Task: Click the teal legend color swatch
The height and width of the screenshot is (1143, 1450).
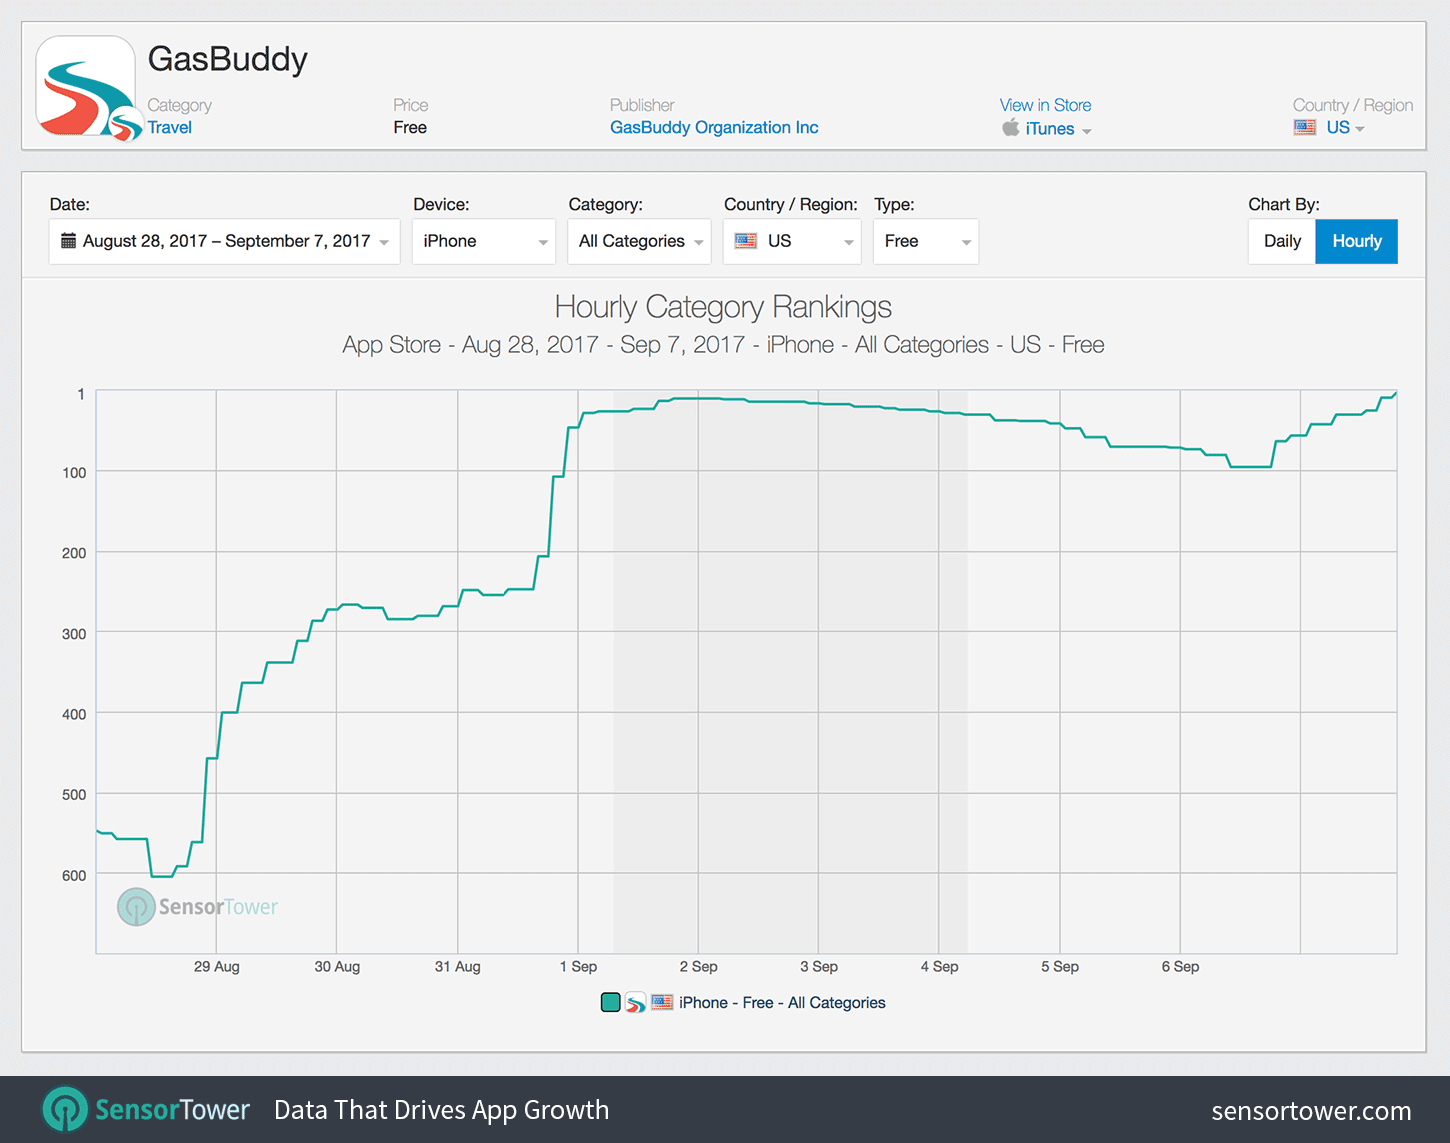Action: 610,1003
